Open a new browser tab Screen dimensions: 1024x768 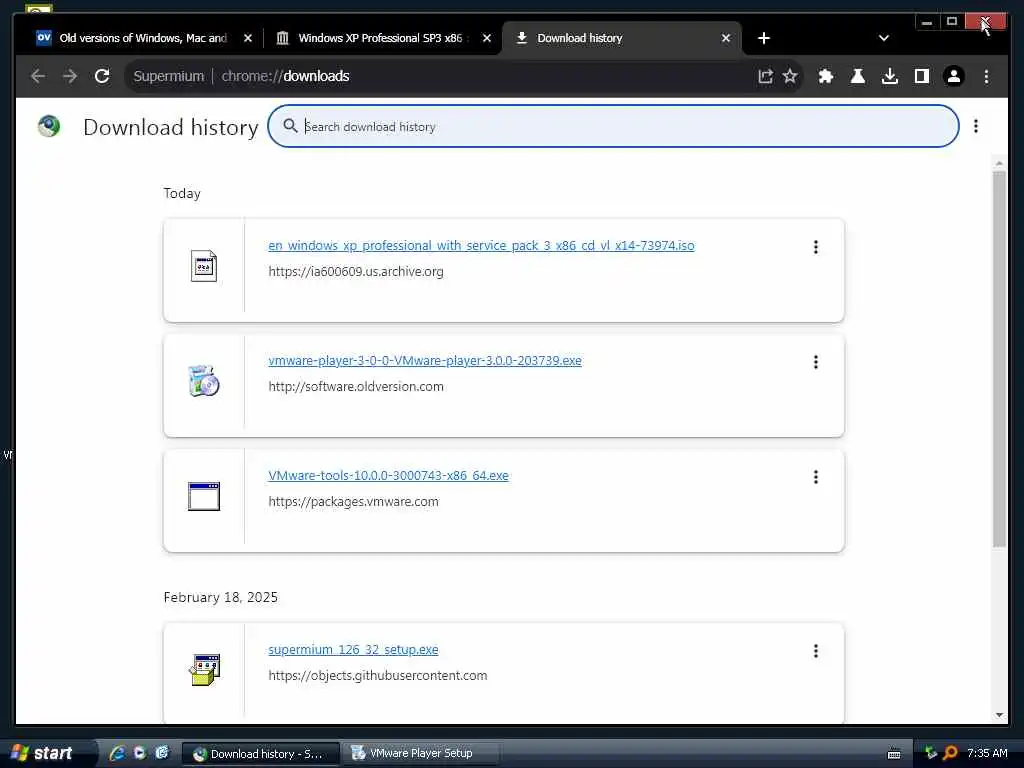coord(763,39)
